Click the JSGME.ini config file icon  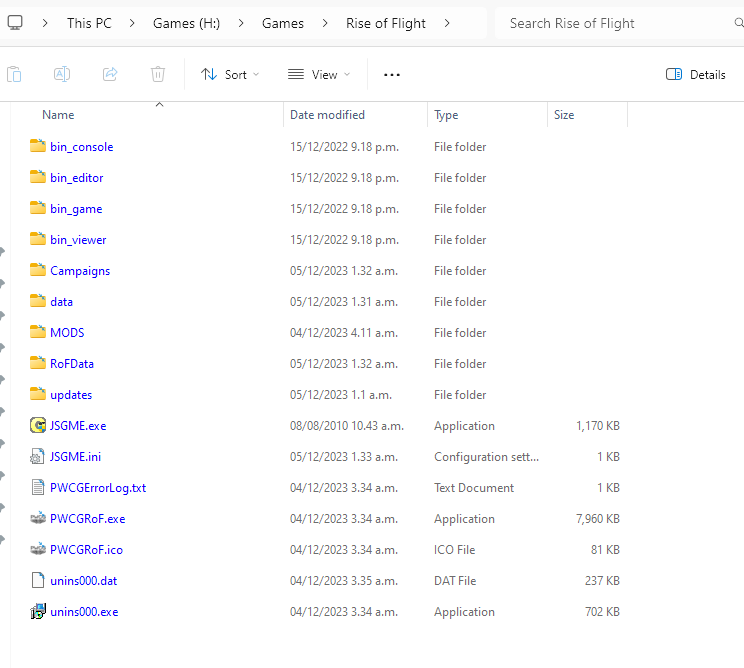tap(38, 456)
